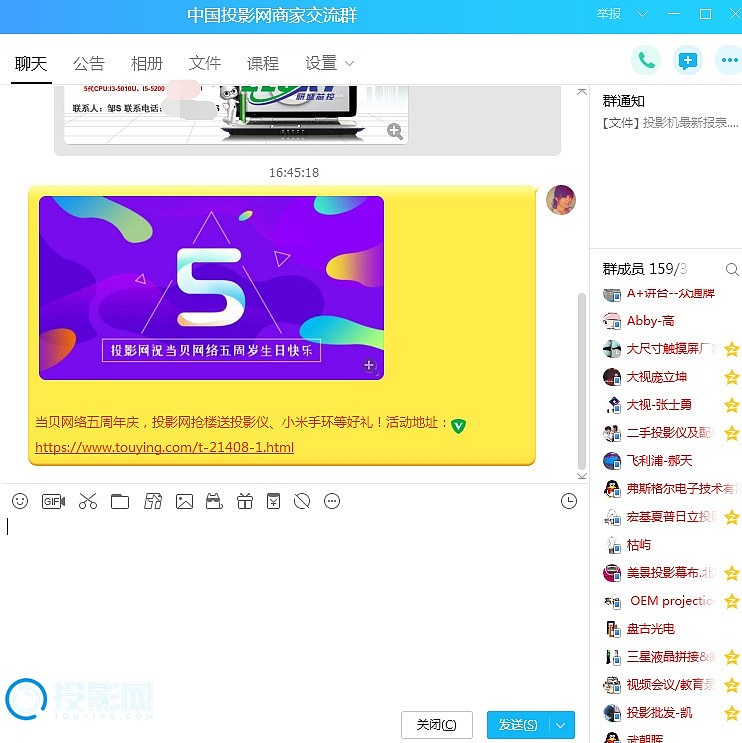Start a group voice call
Viewport: 742px width, 743px height.
point(646,60)
